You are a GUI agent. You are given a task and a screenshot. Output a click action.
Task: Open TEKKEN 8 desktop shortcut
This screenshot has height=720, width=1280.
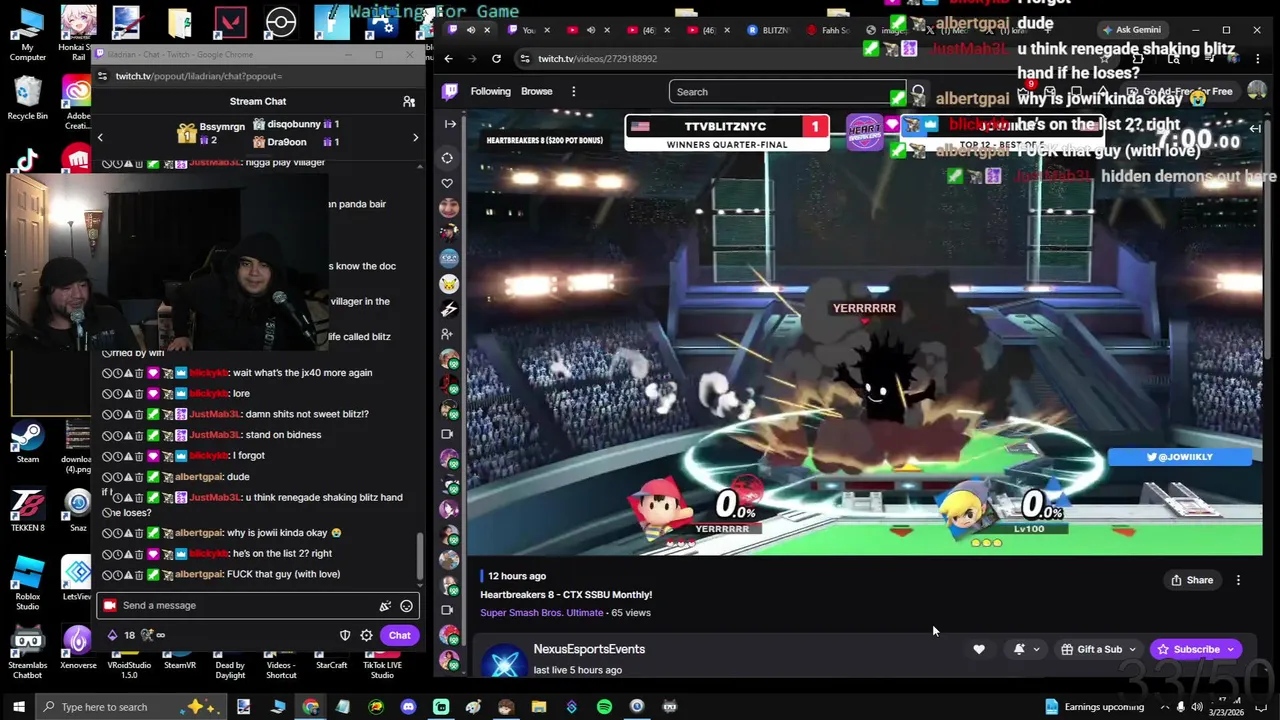pos(27,510)
